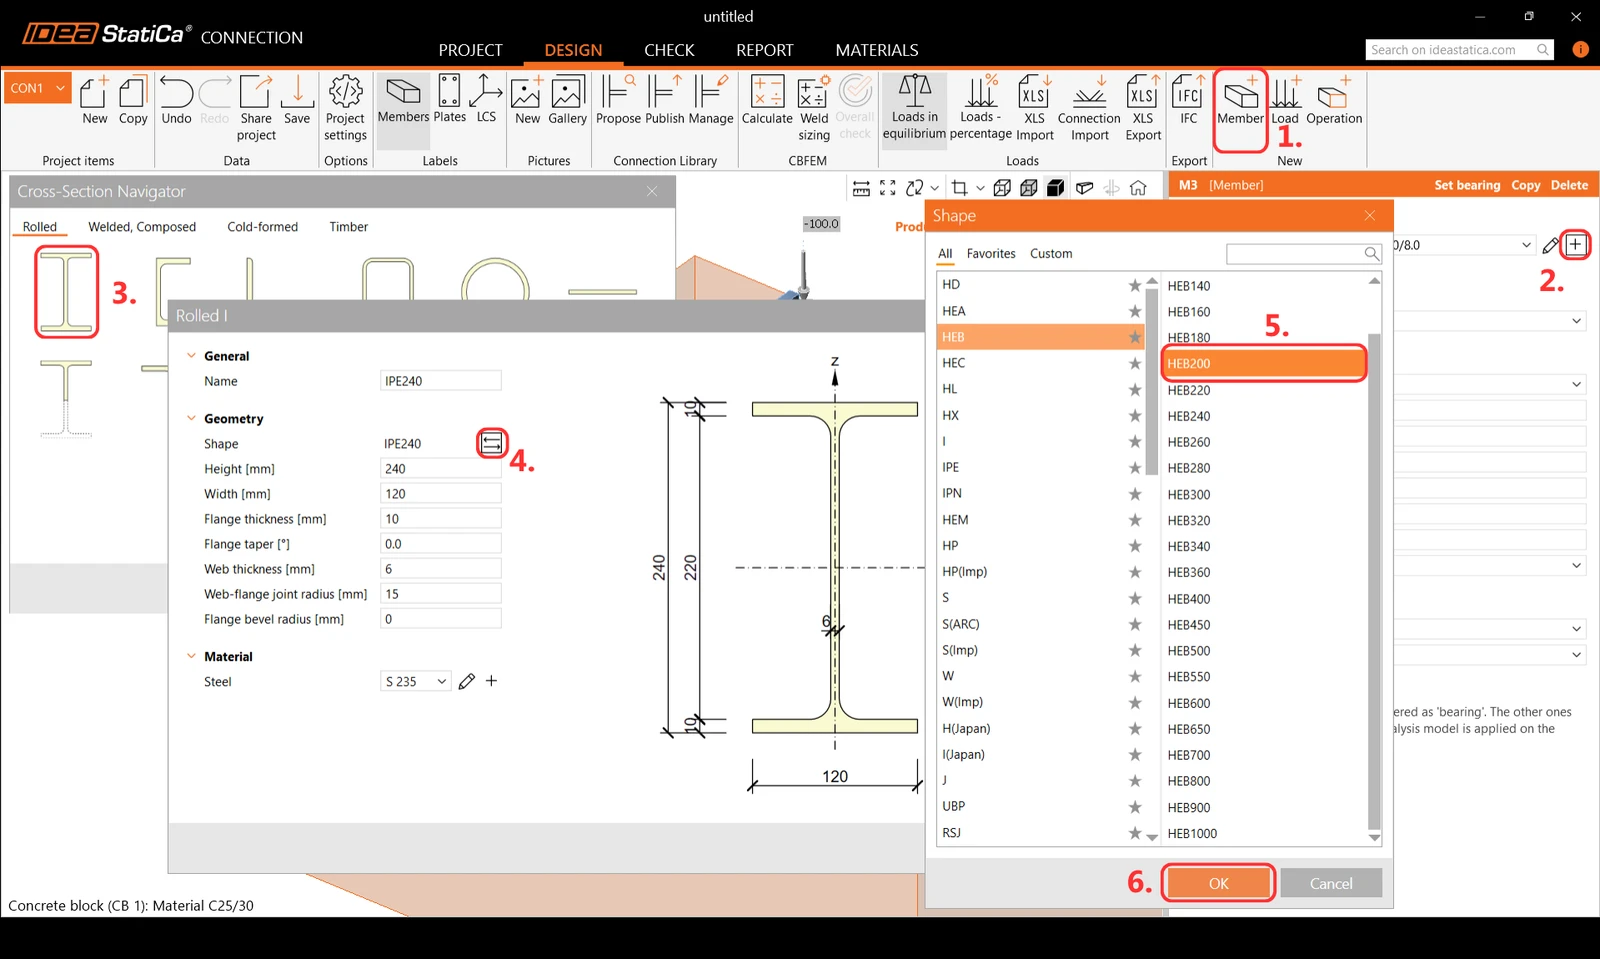This screenshot has width=1600, height=959.
Task: Click the Home view icon
Action: point(1138,188)
